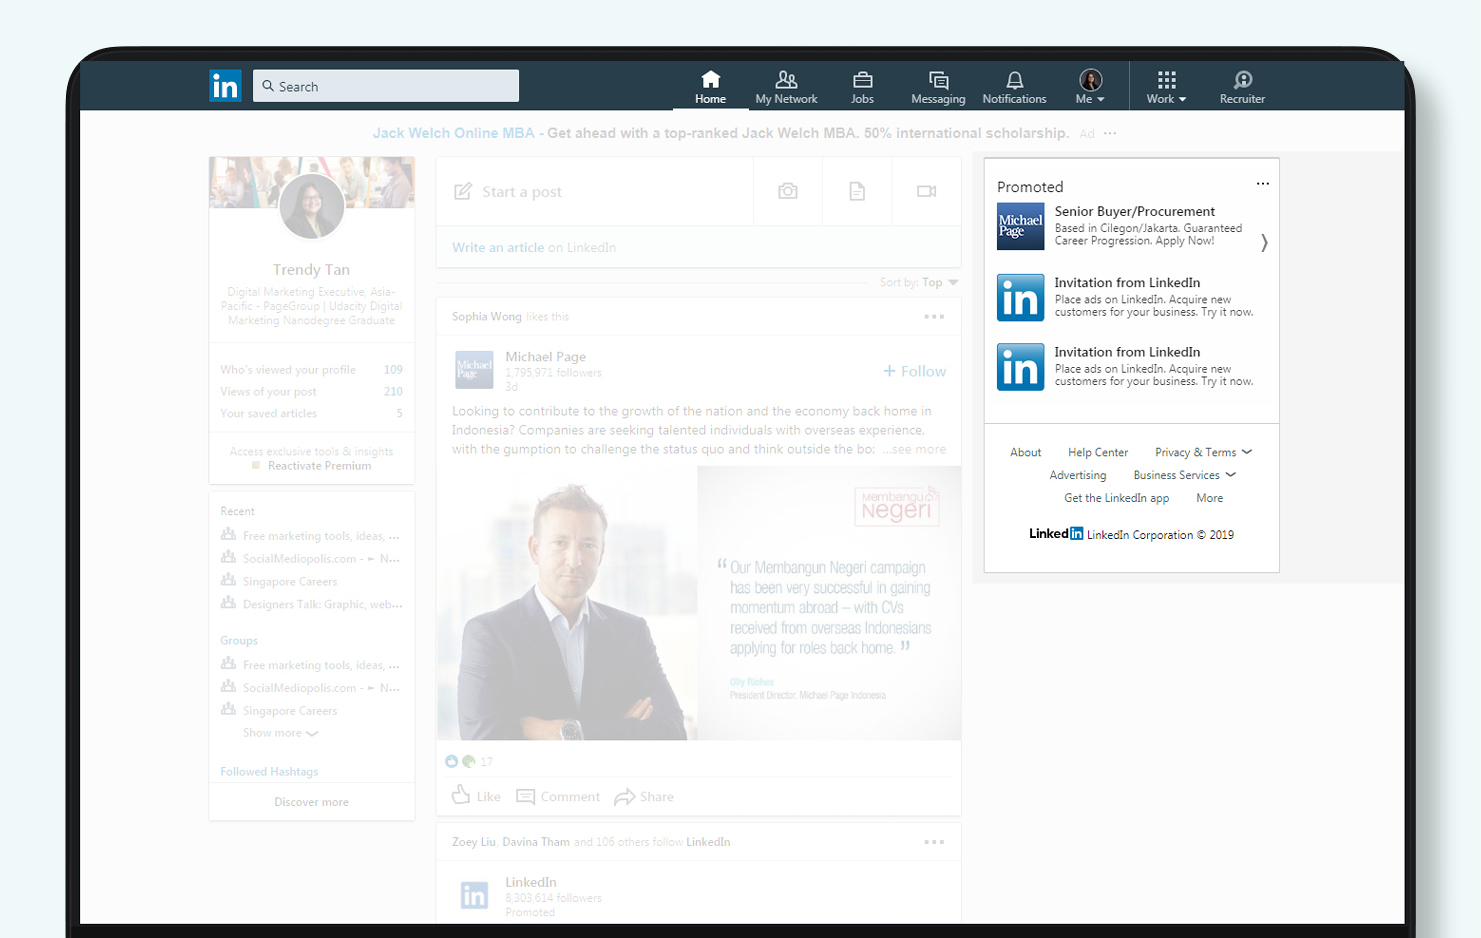This screenshot has width=1481, height=938.
Task: Open the Membangun Negeri post image
Action: (698, 603)
